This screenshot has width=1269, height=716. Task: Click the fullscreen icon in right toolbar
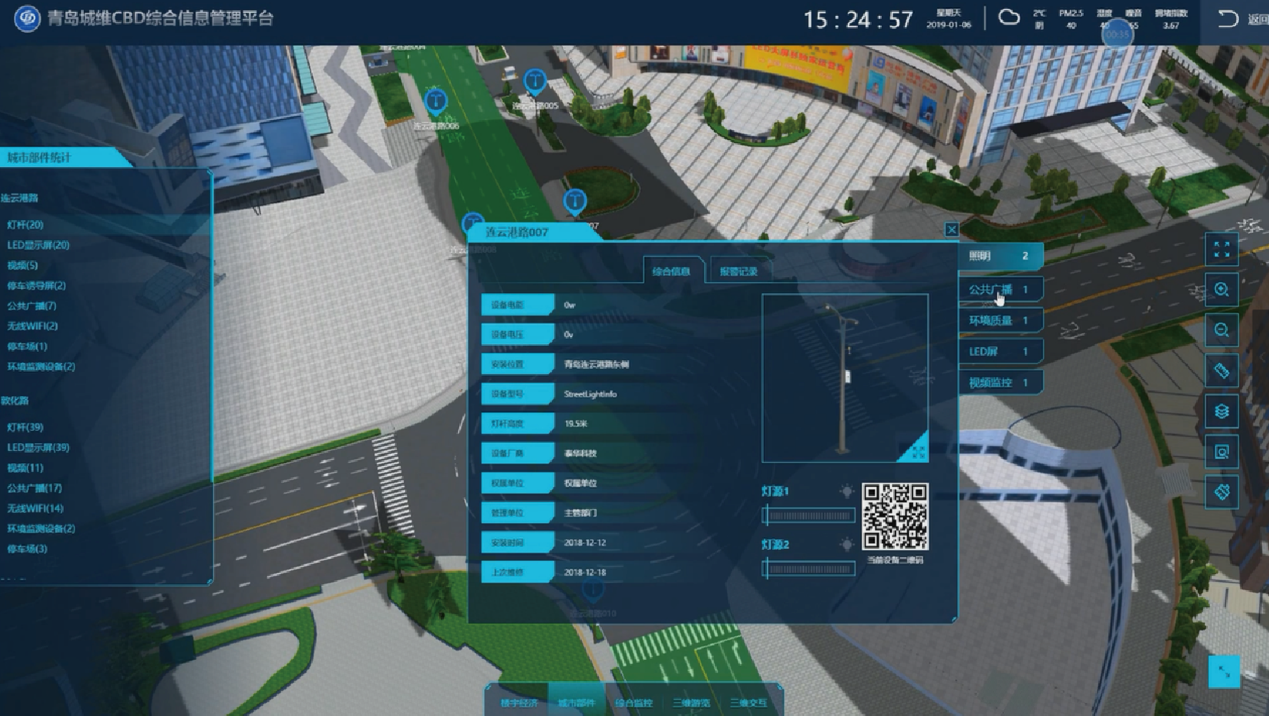(1221, 249)
